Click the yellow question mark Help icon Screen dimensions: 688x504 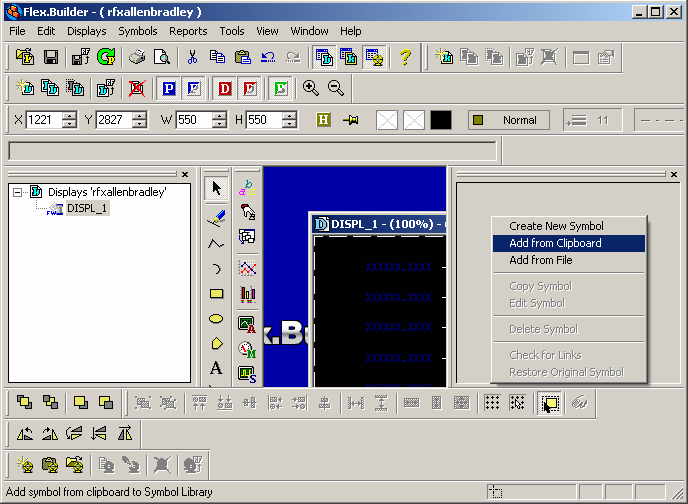[405, 57]
